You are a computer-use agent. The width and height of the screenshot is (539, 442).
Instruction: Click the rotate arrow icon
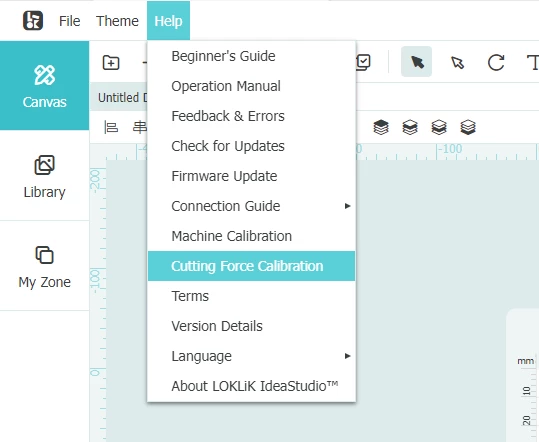coord(496,63)
